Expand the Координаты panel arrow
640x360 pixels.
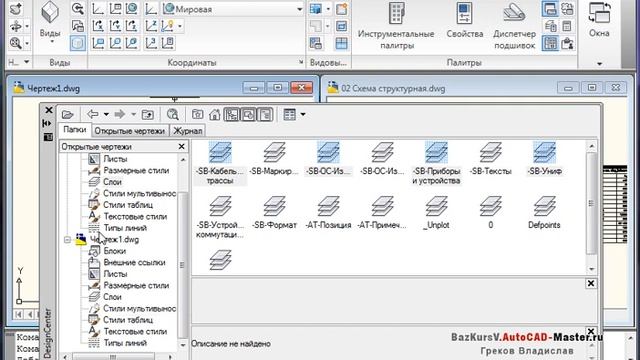point(301,62)
